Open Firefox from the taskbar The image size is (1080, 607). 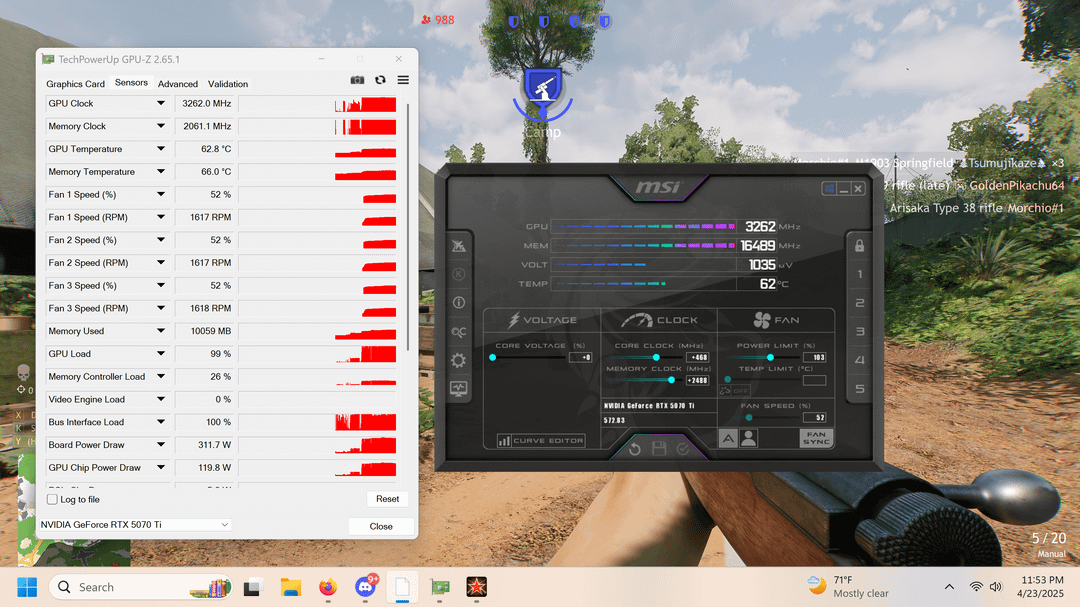(x=328, y=587)
